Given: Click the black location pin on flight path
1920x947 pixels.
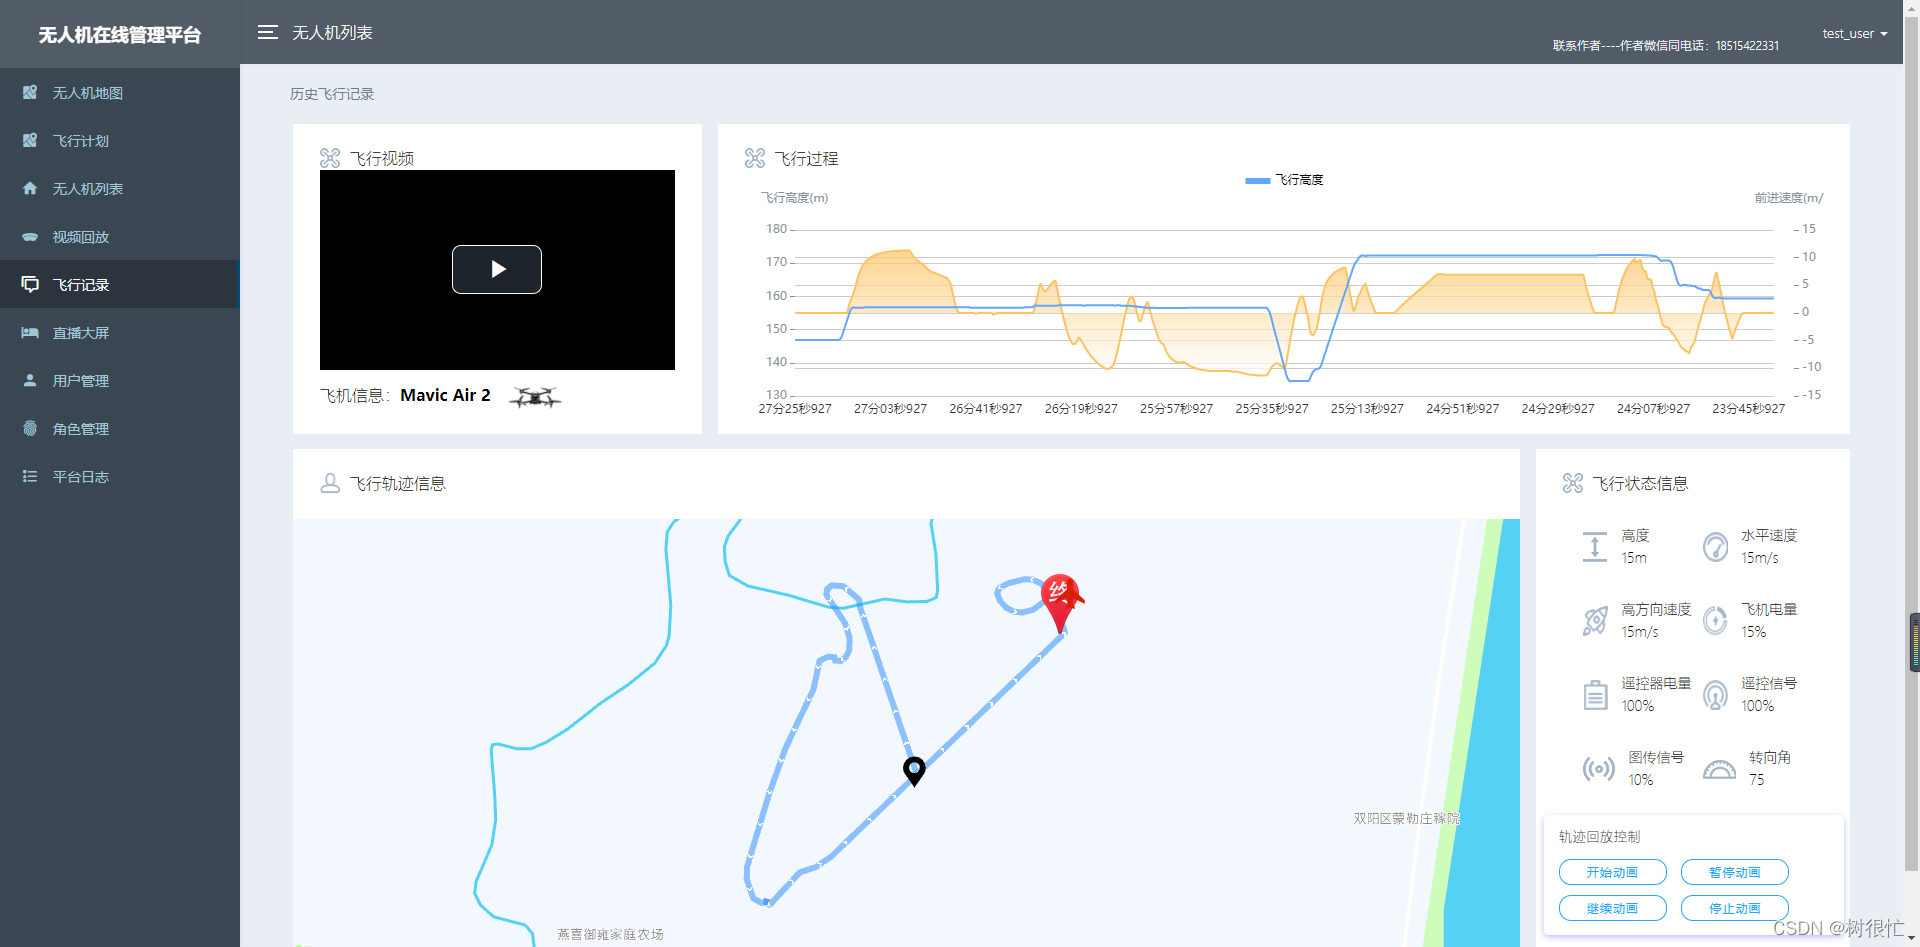Looking at the screenshot, I should pyautogui.click(x=914, y=771).
